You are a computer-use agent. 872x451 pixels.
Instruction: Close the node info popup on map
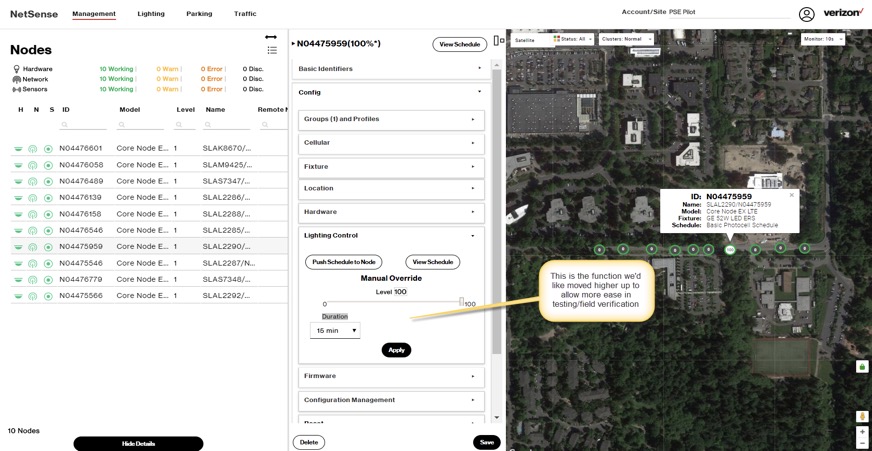coord(792,195)
